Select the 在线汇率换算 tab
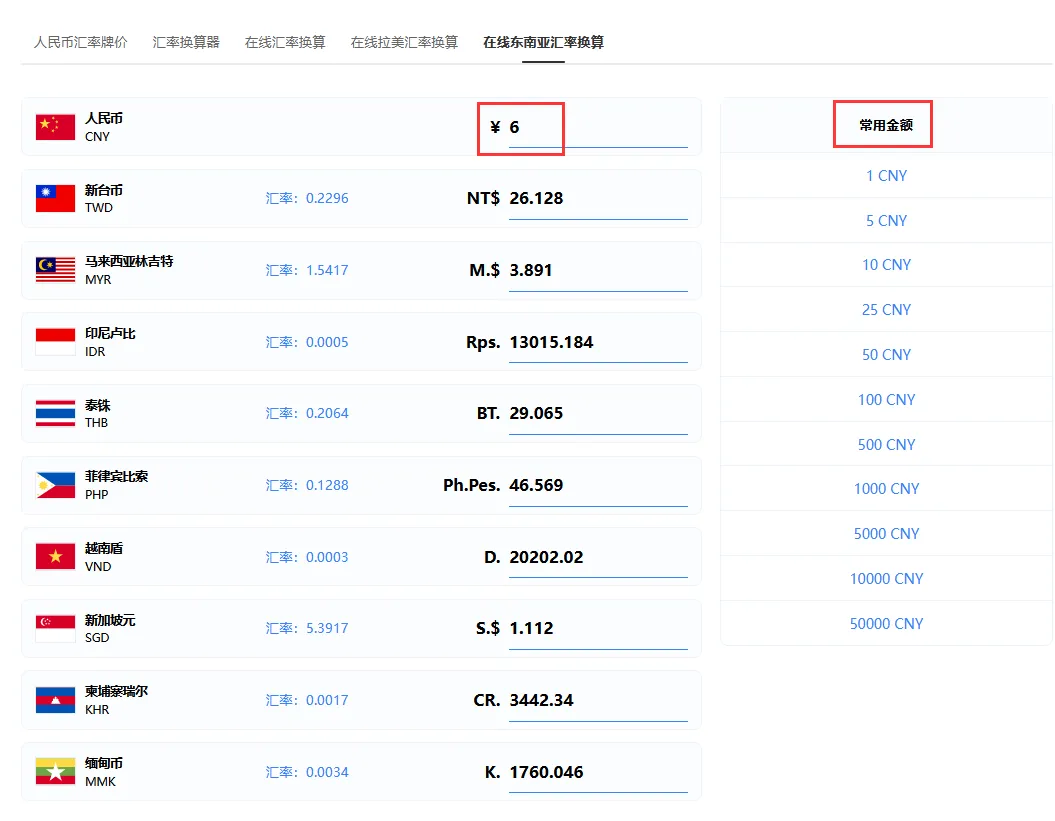The width and height of the screenshot is (1055, 821). point(285,42)
